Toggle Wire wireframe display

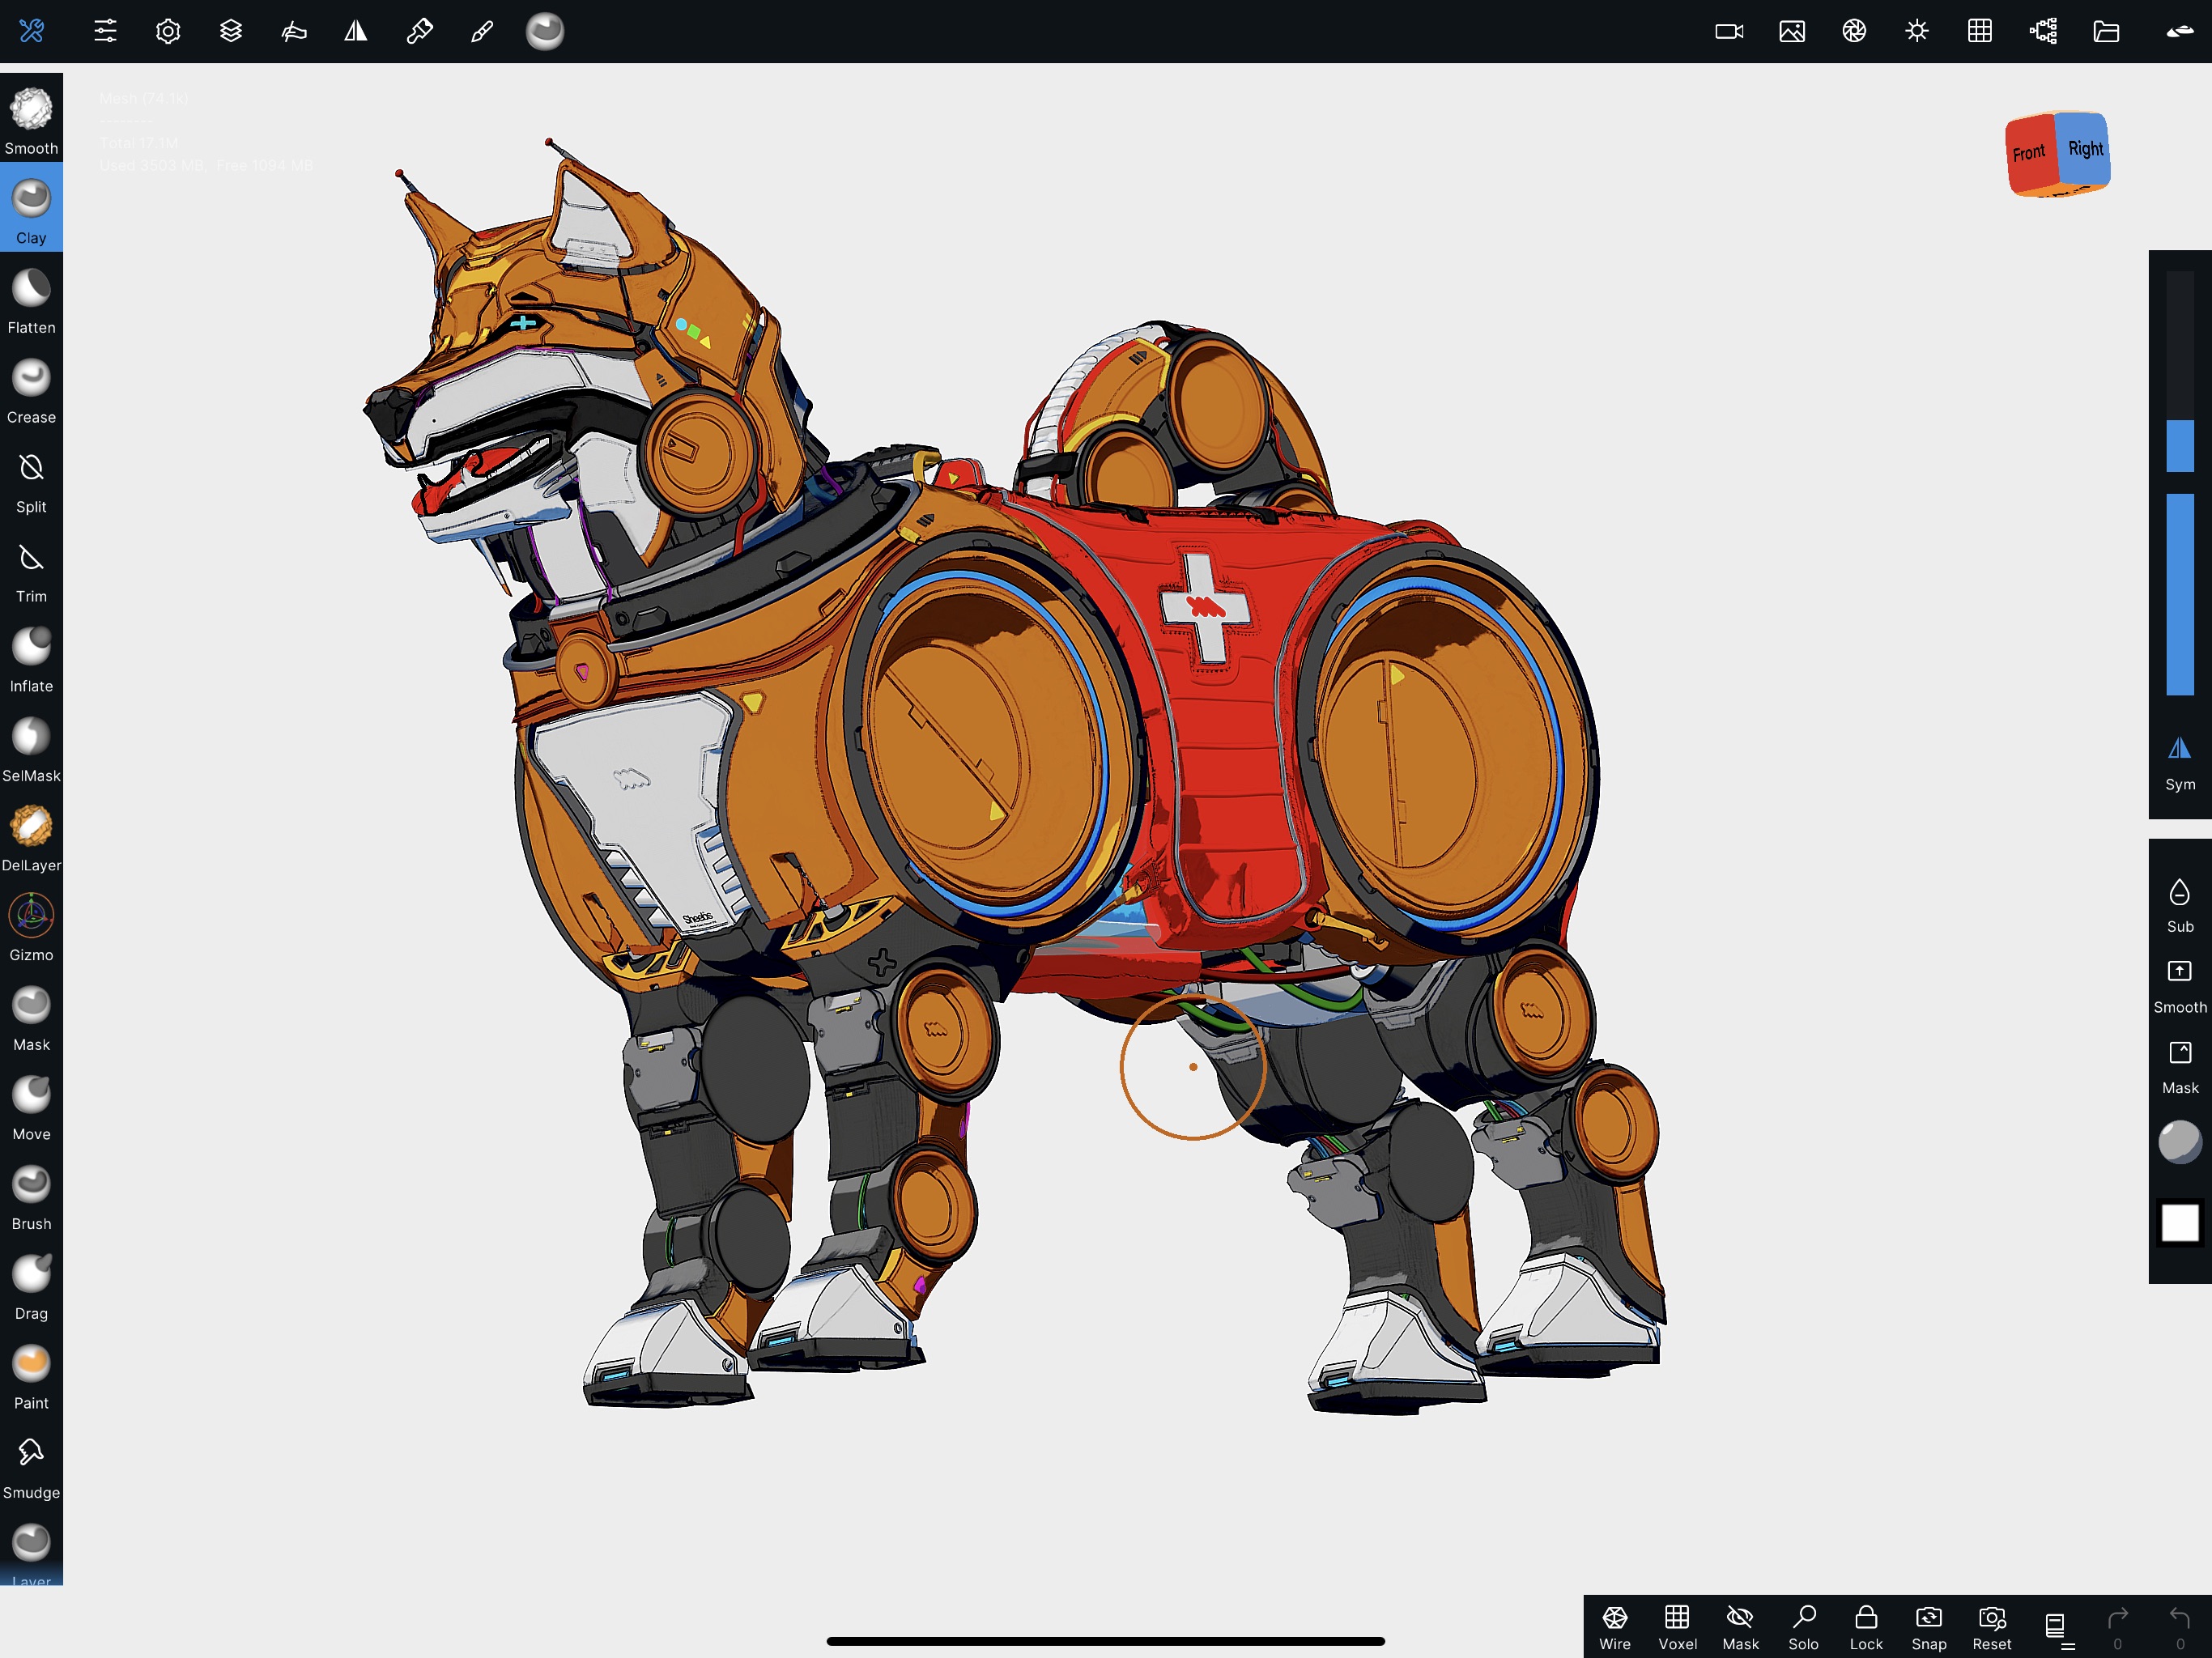pyautogui.click(x=1614, y=1625)
